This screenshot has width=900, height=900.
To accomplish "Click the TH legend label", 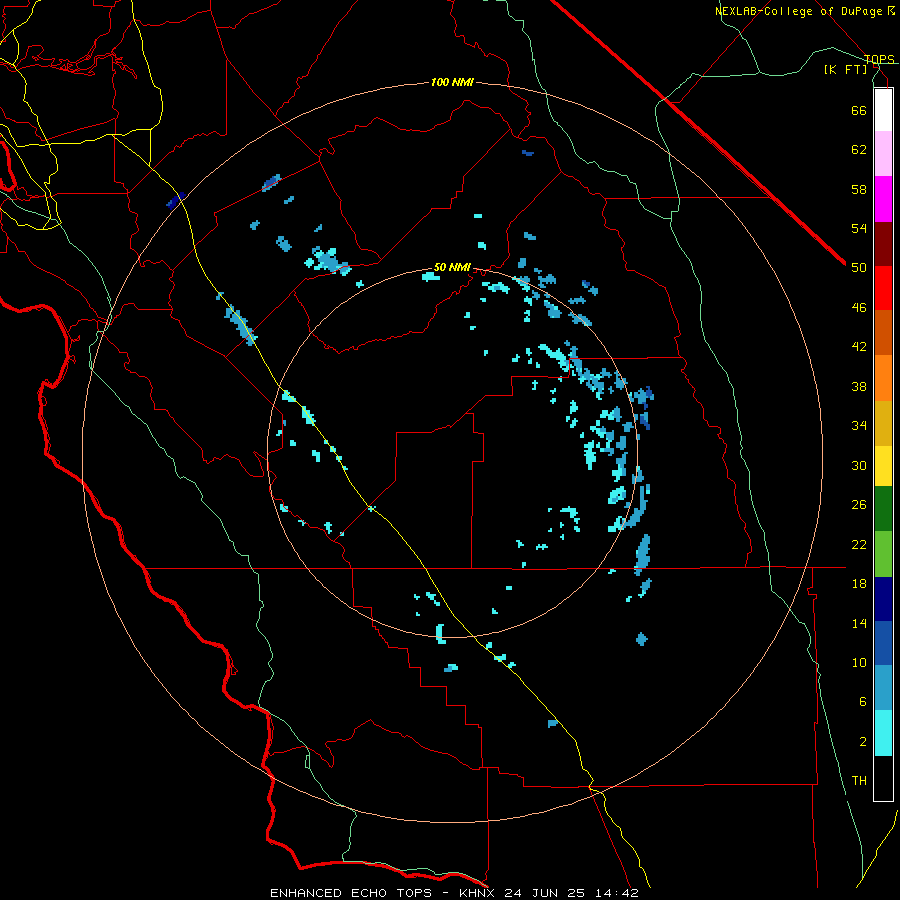I will [859, 781].
